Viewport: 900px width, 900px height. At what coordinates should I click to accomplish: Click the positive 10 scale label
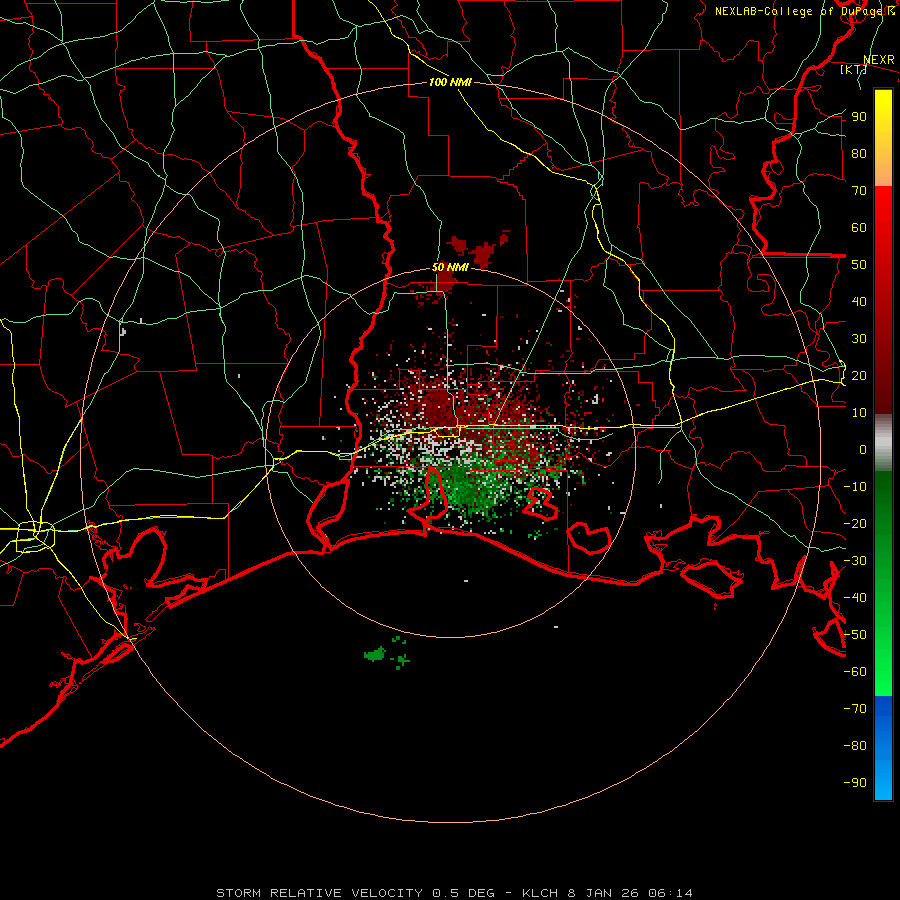(x=859, y=413)
